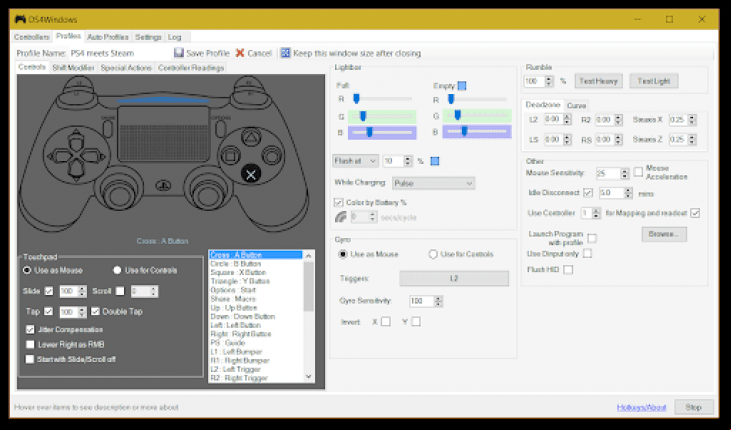
Task: Click the Test Heavy rumble button
Action: (598, 81)
